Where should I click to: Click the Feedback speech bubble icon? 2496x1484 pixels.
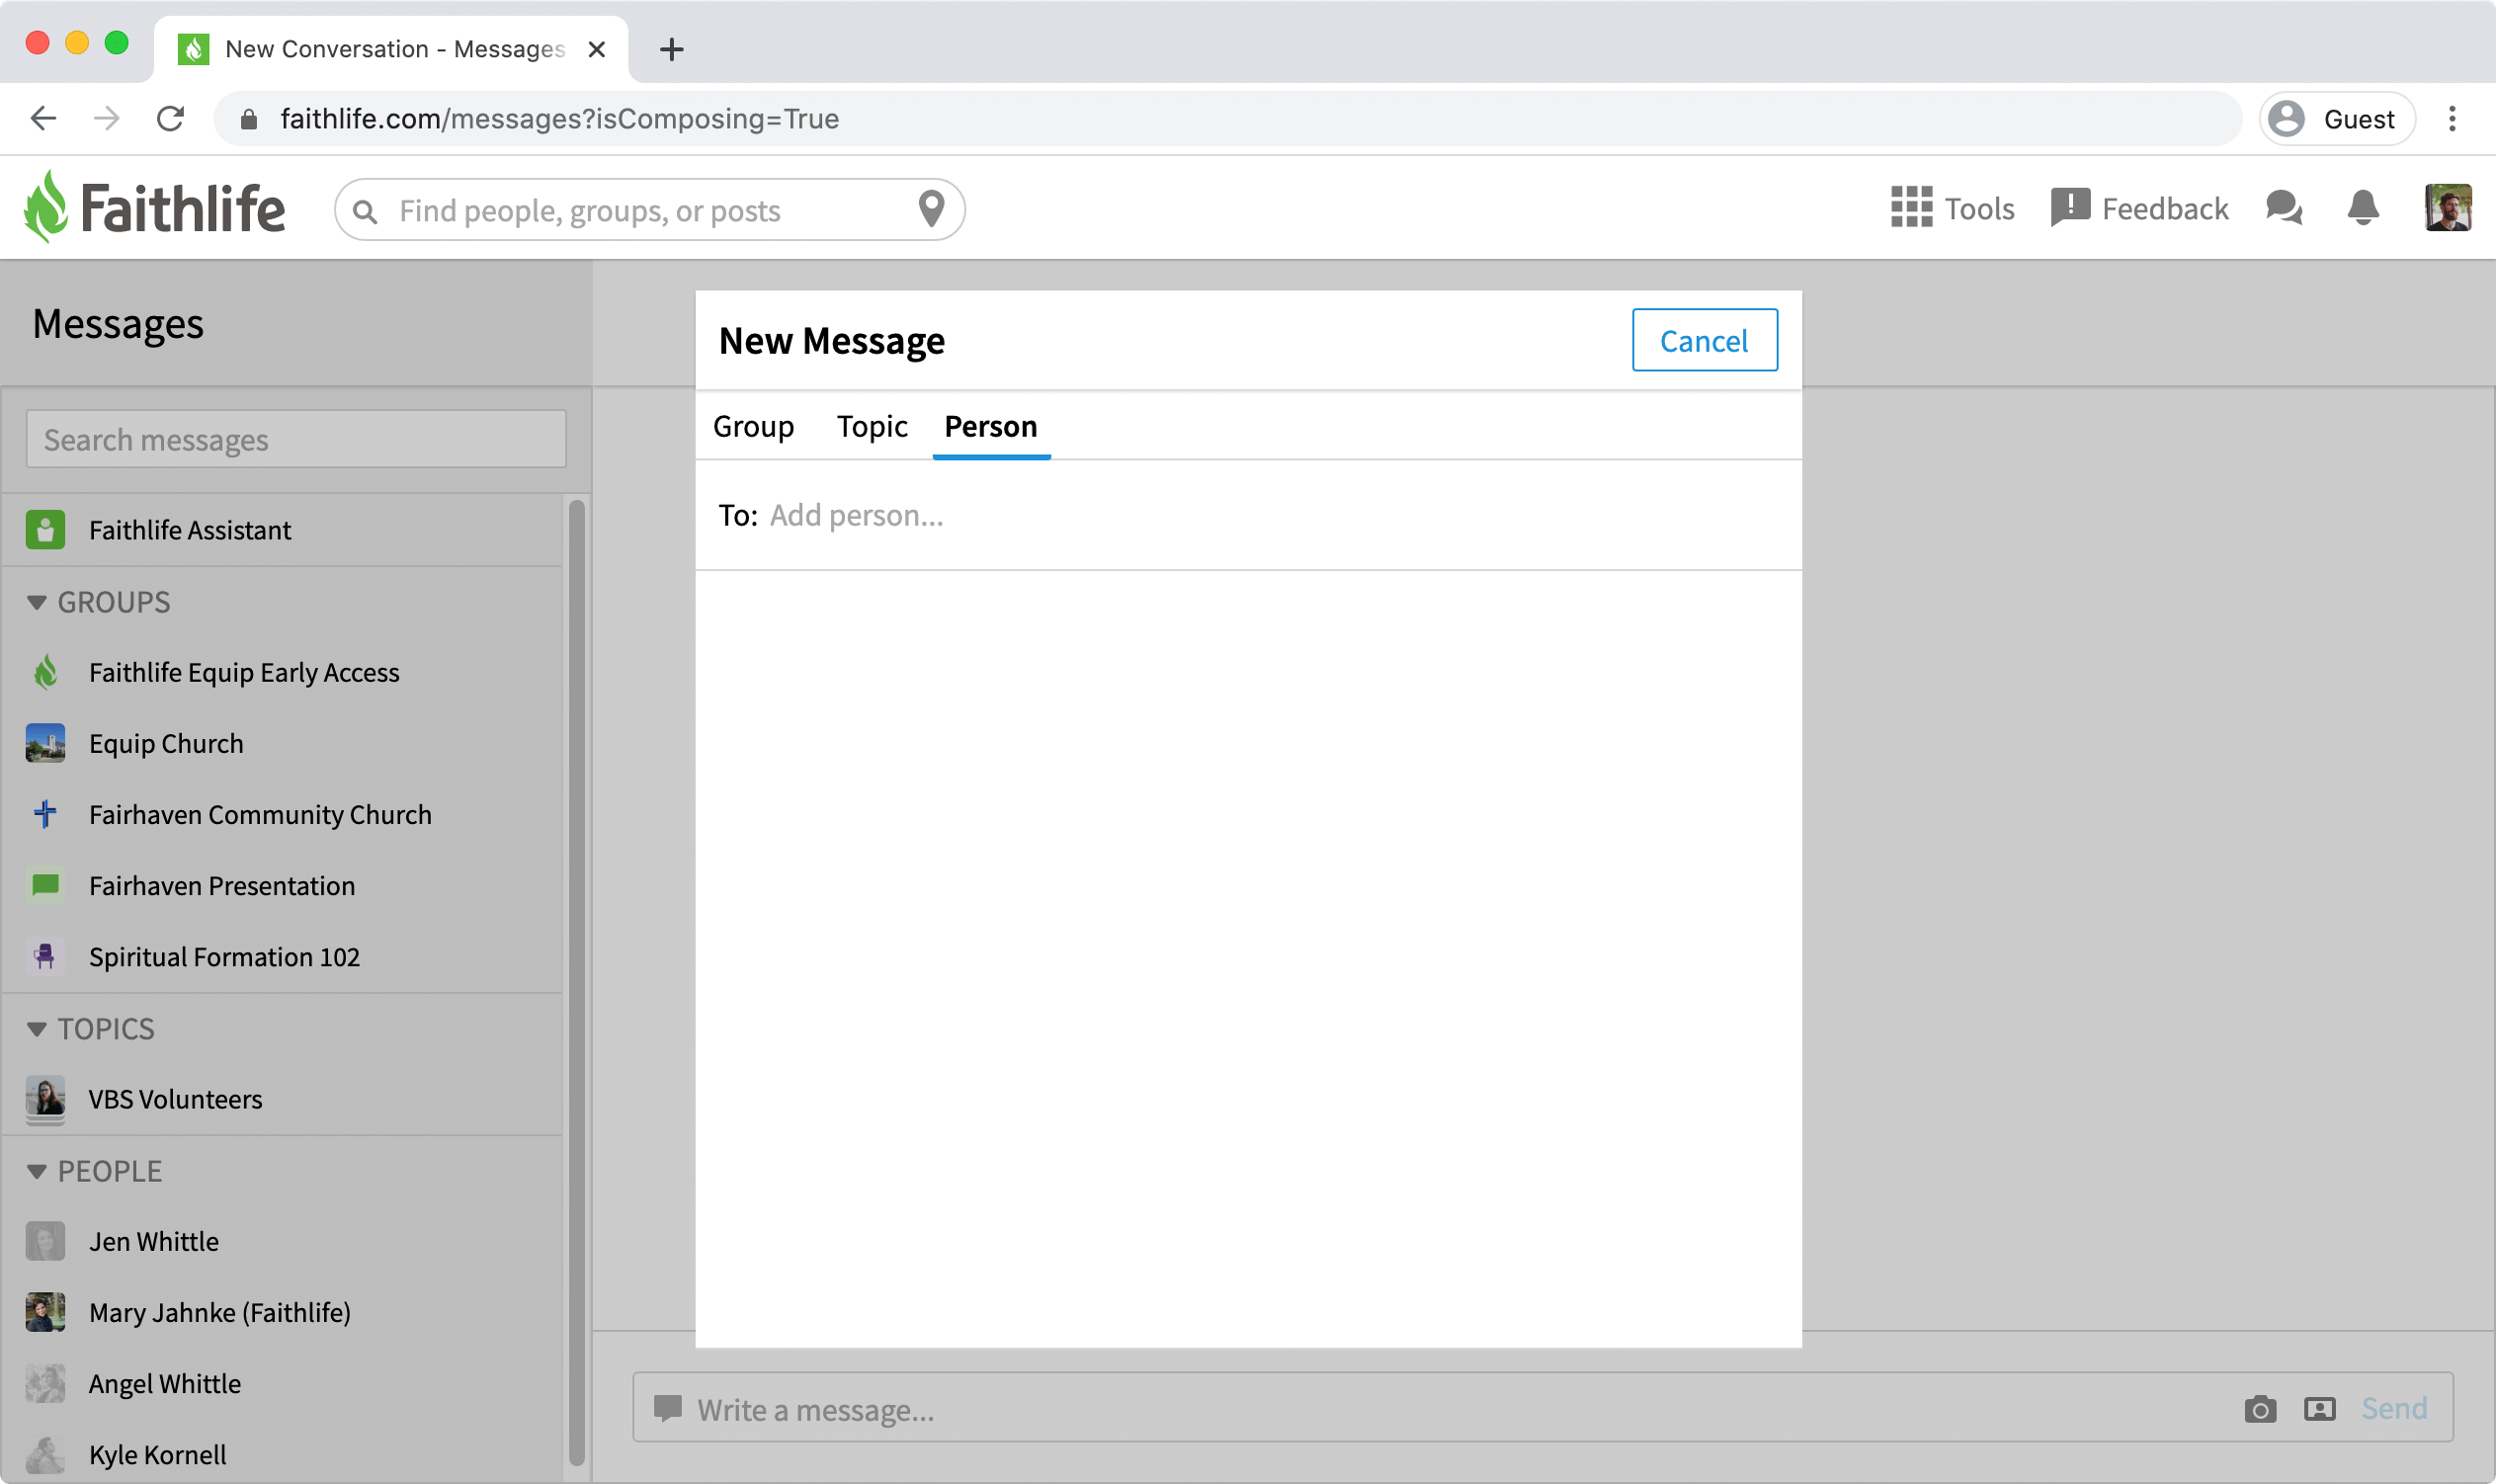(2069, 208)
